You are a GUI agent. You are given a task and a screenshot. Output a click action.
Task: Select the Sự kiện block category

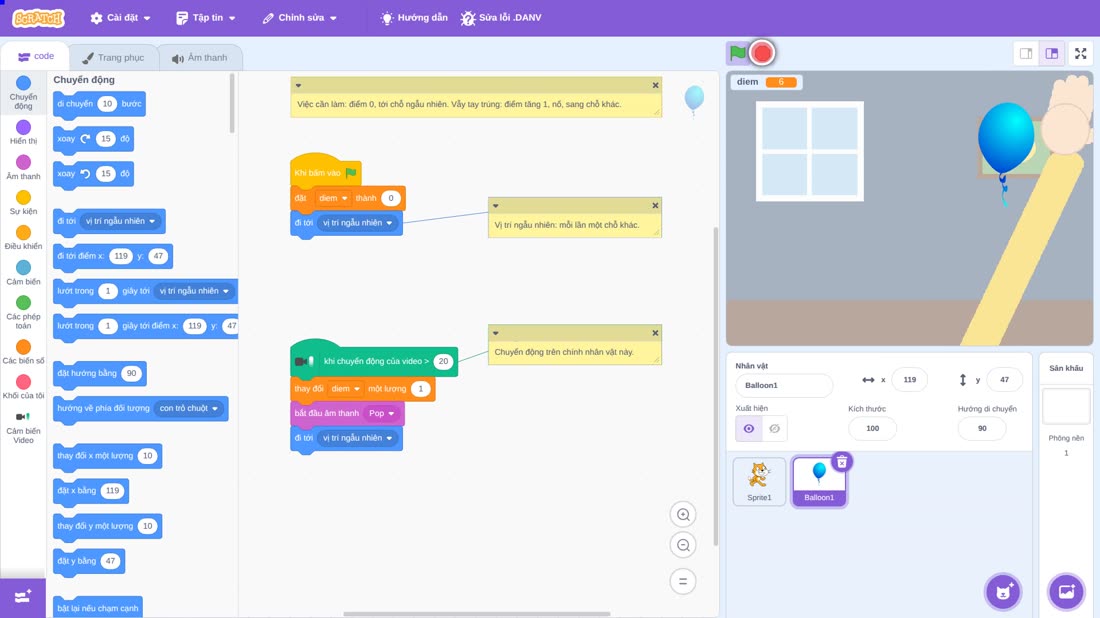coord(23,202)
